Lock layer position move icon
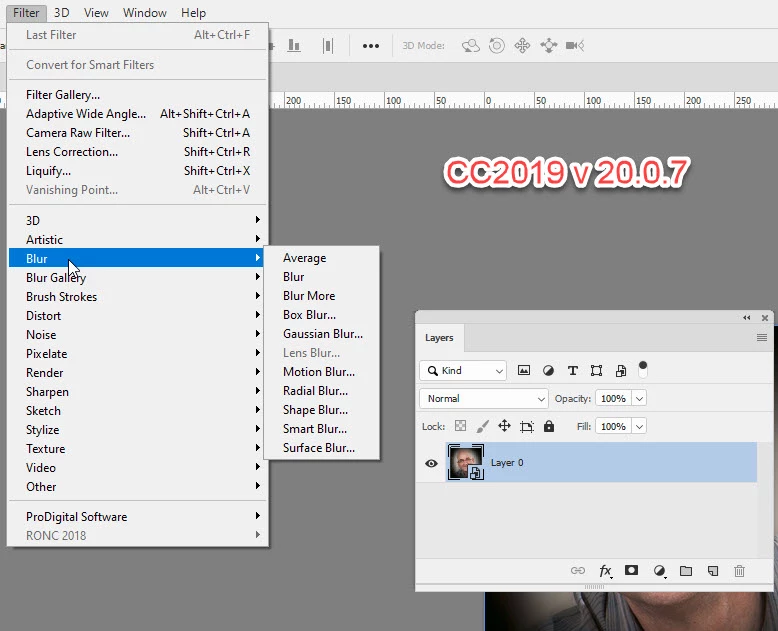This screenshot has width=778, height=631. 504,426
